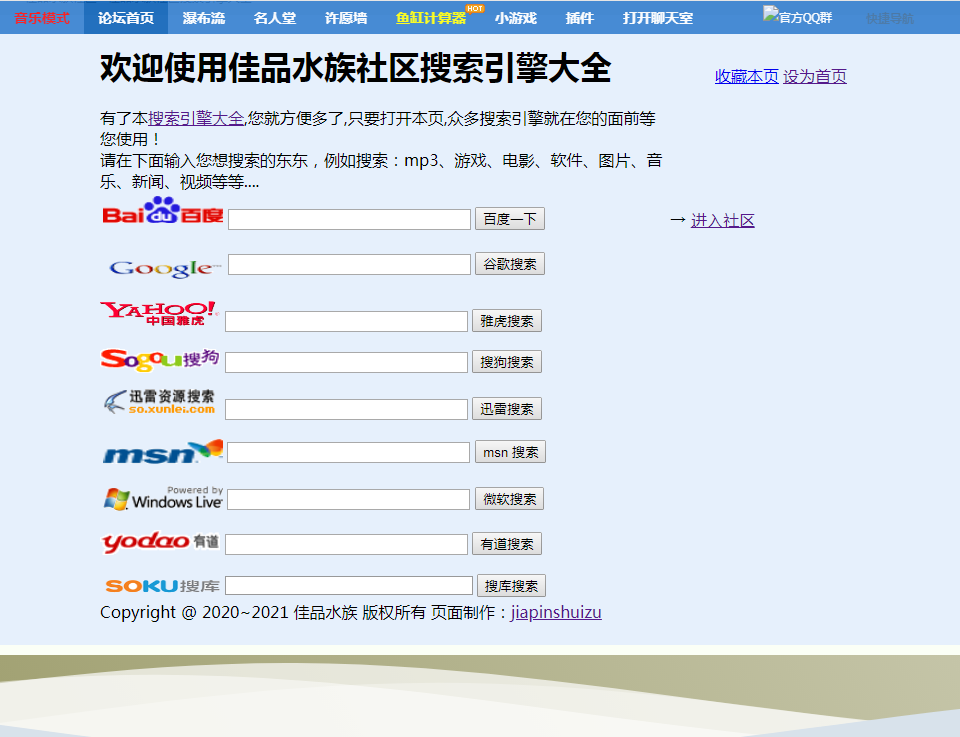Click the 雅虎搜索 button
The width and height of the screenshot is (960, 737).
[507, 321]
